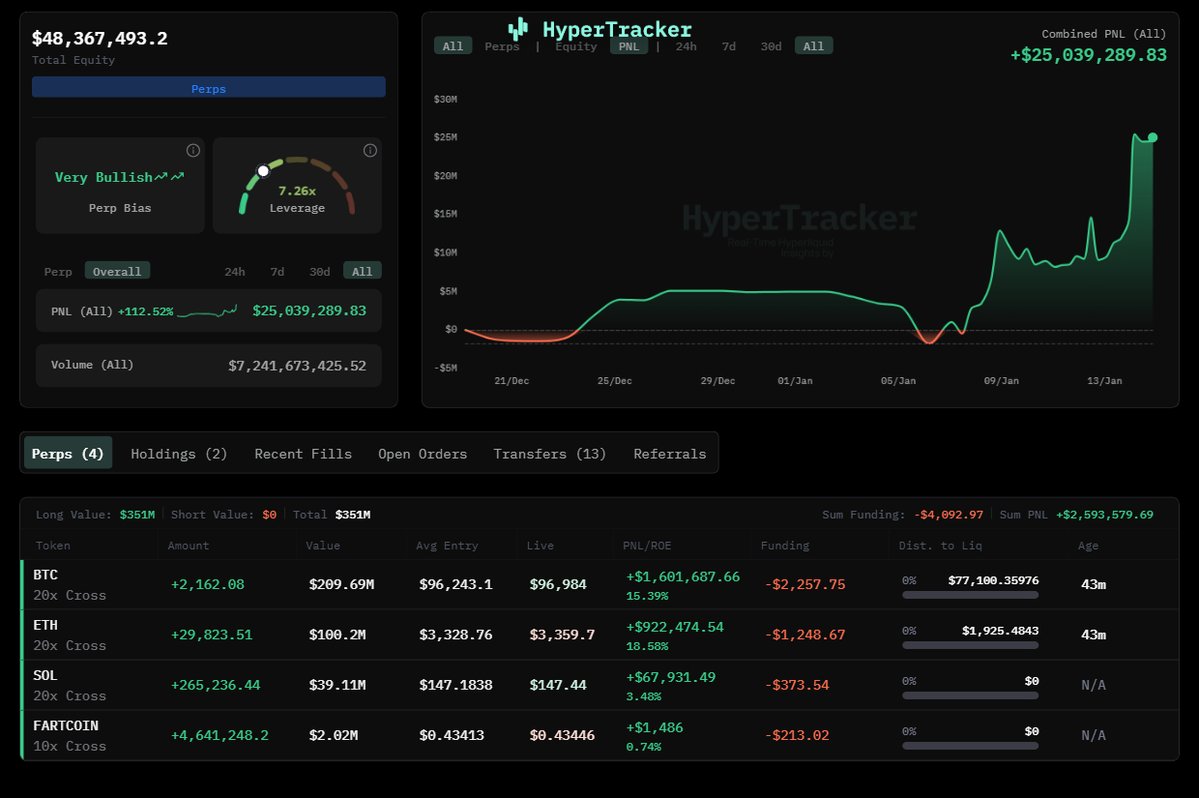Choose All in the stats panel

[x=362, y=271]
